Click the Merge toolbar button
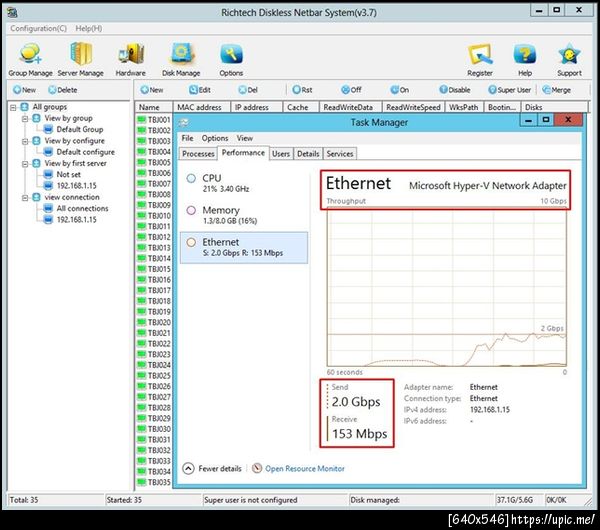The width and height of the screenshot is (600, 530). (557, 90)
